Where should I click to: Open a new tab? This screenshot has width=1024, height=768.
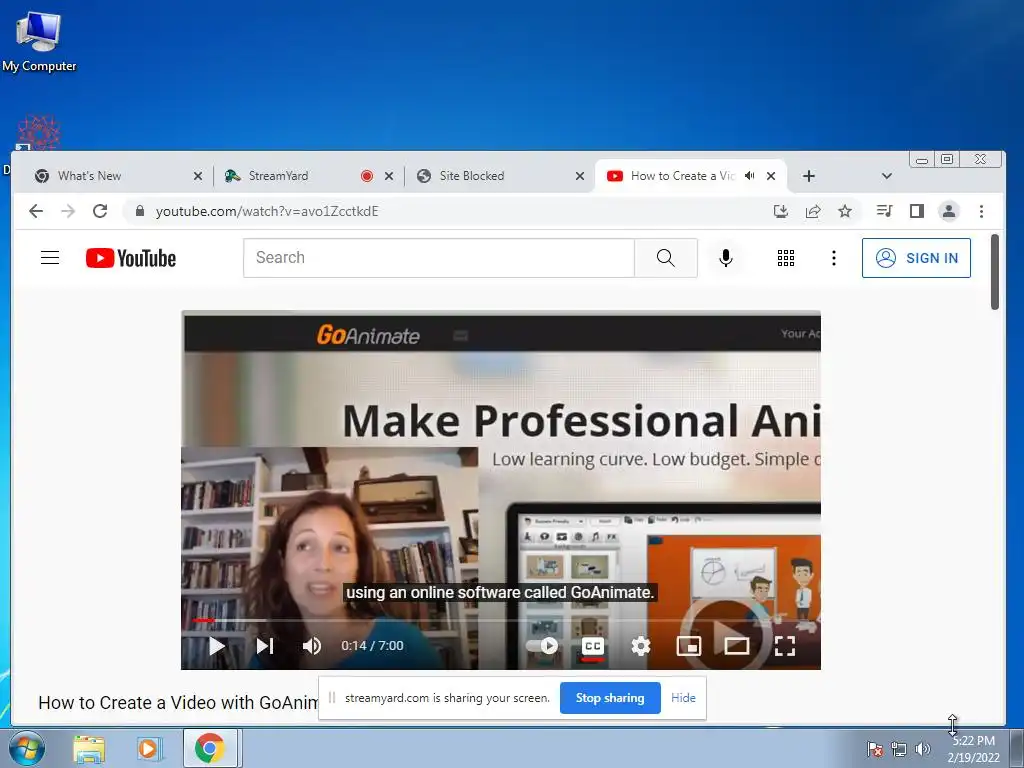click(808, 176)
